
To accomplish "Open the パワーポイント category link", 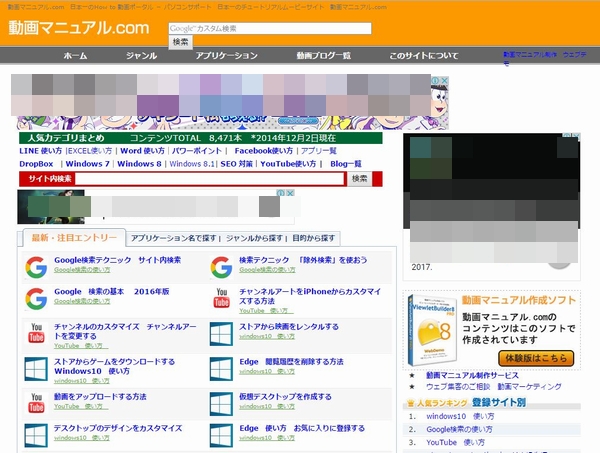I will click(x=197, y=151).
